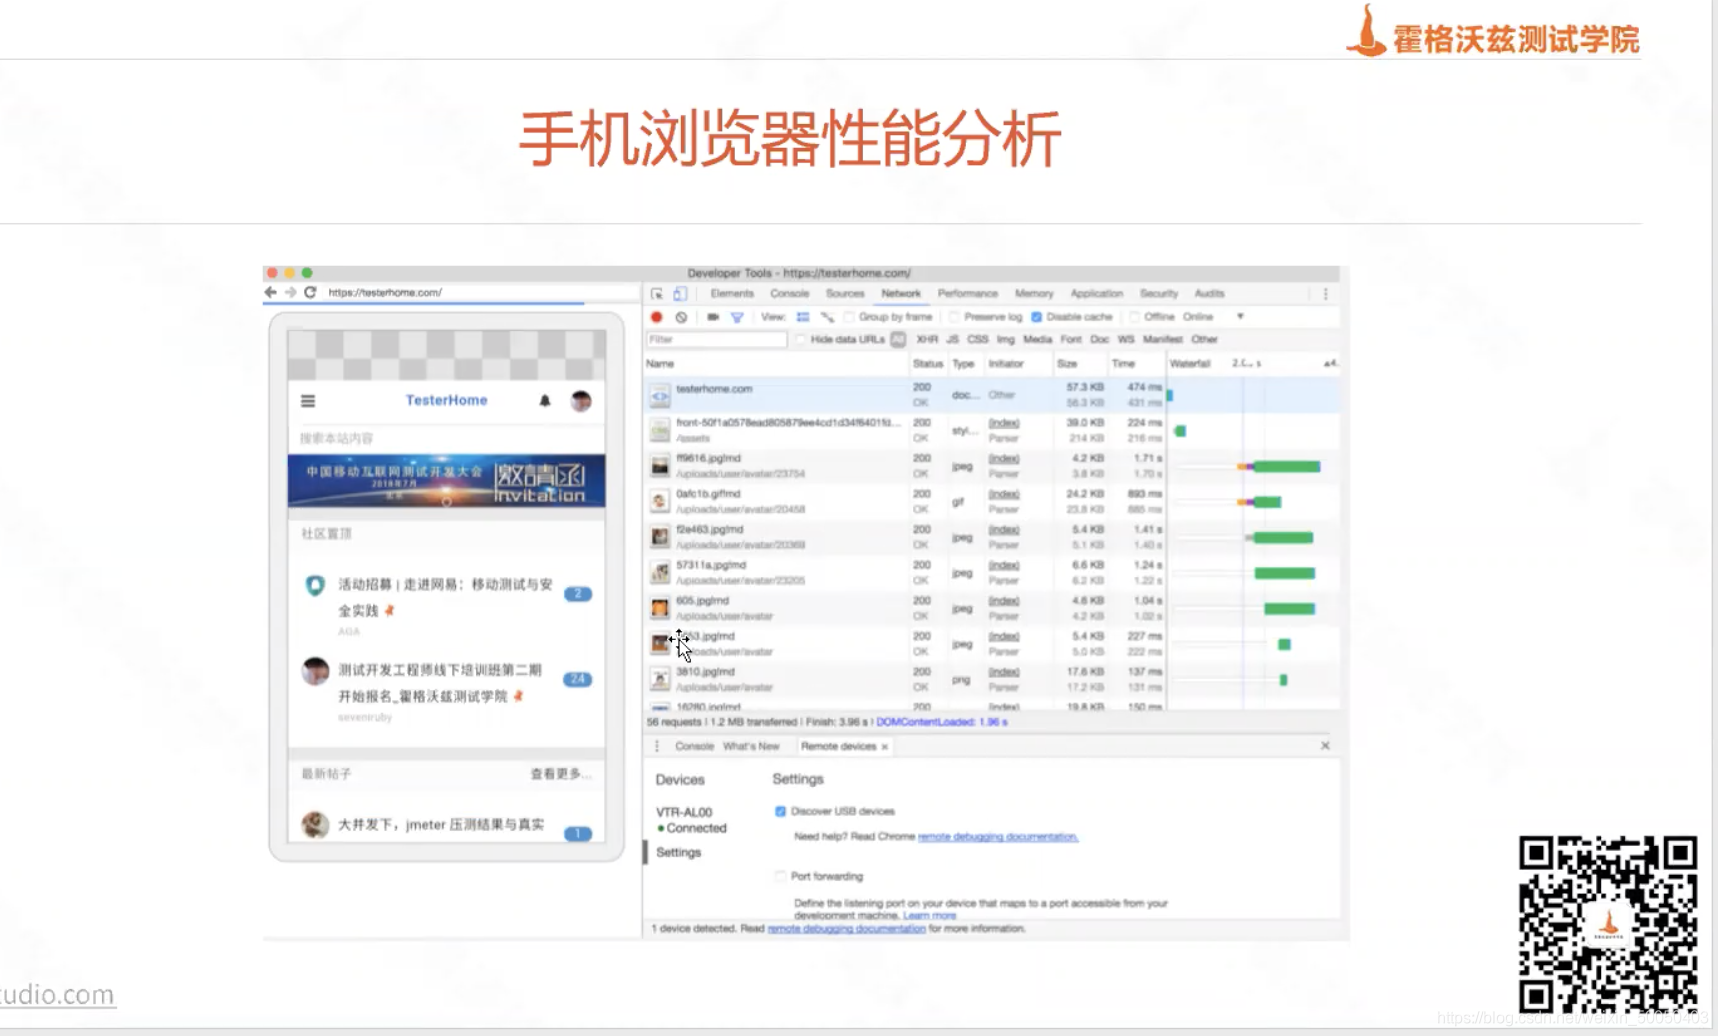Filter requests by Doc type
This screenshot has height=1036, width=1718.
(1099, 340)
